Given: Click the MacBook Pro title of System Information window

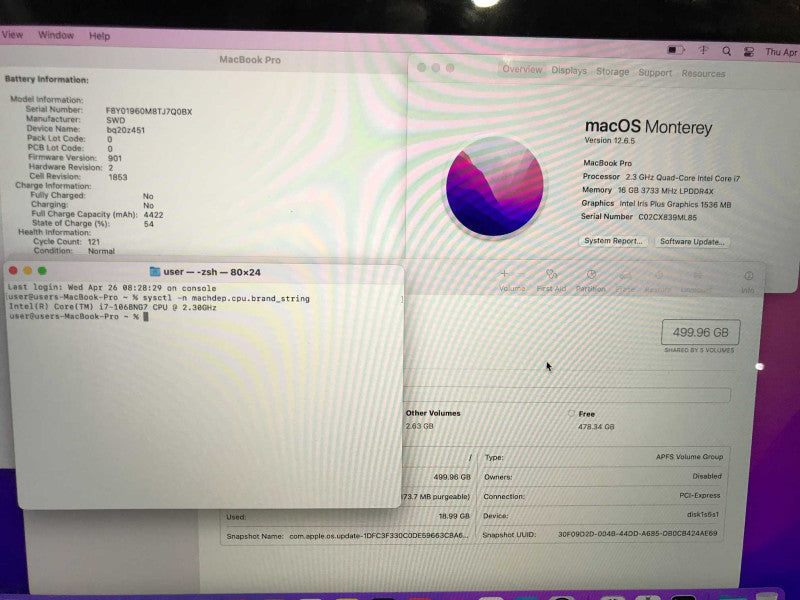Looking at the screenshot, I should (x=250, y=60).
